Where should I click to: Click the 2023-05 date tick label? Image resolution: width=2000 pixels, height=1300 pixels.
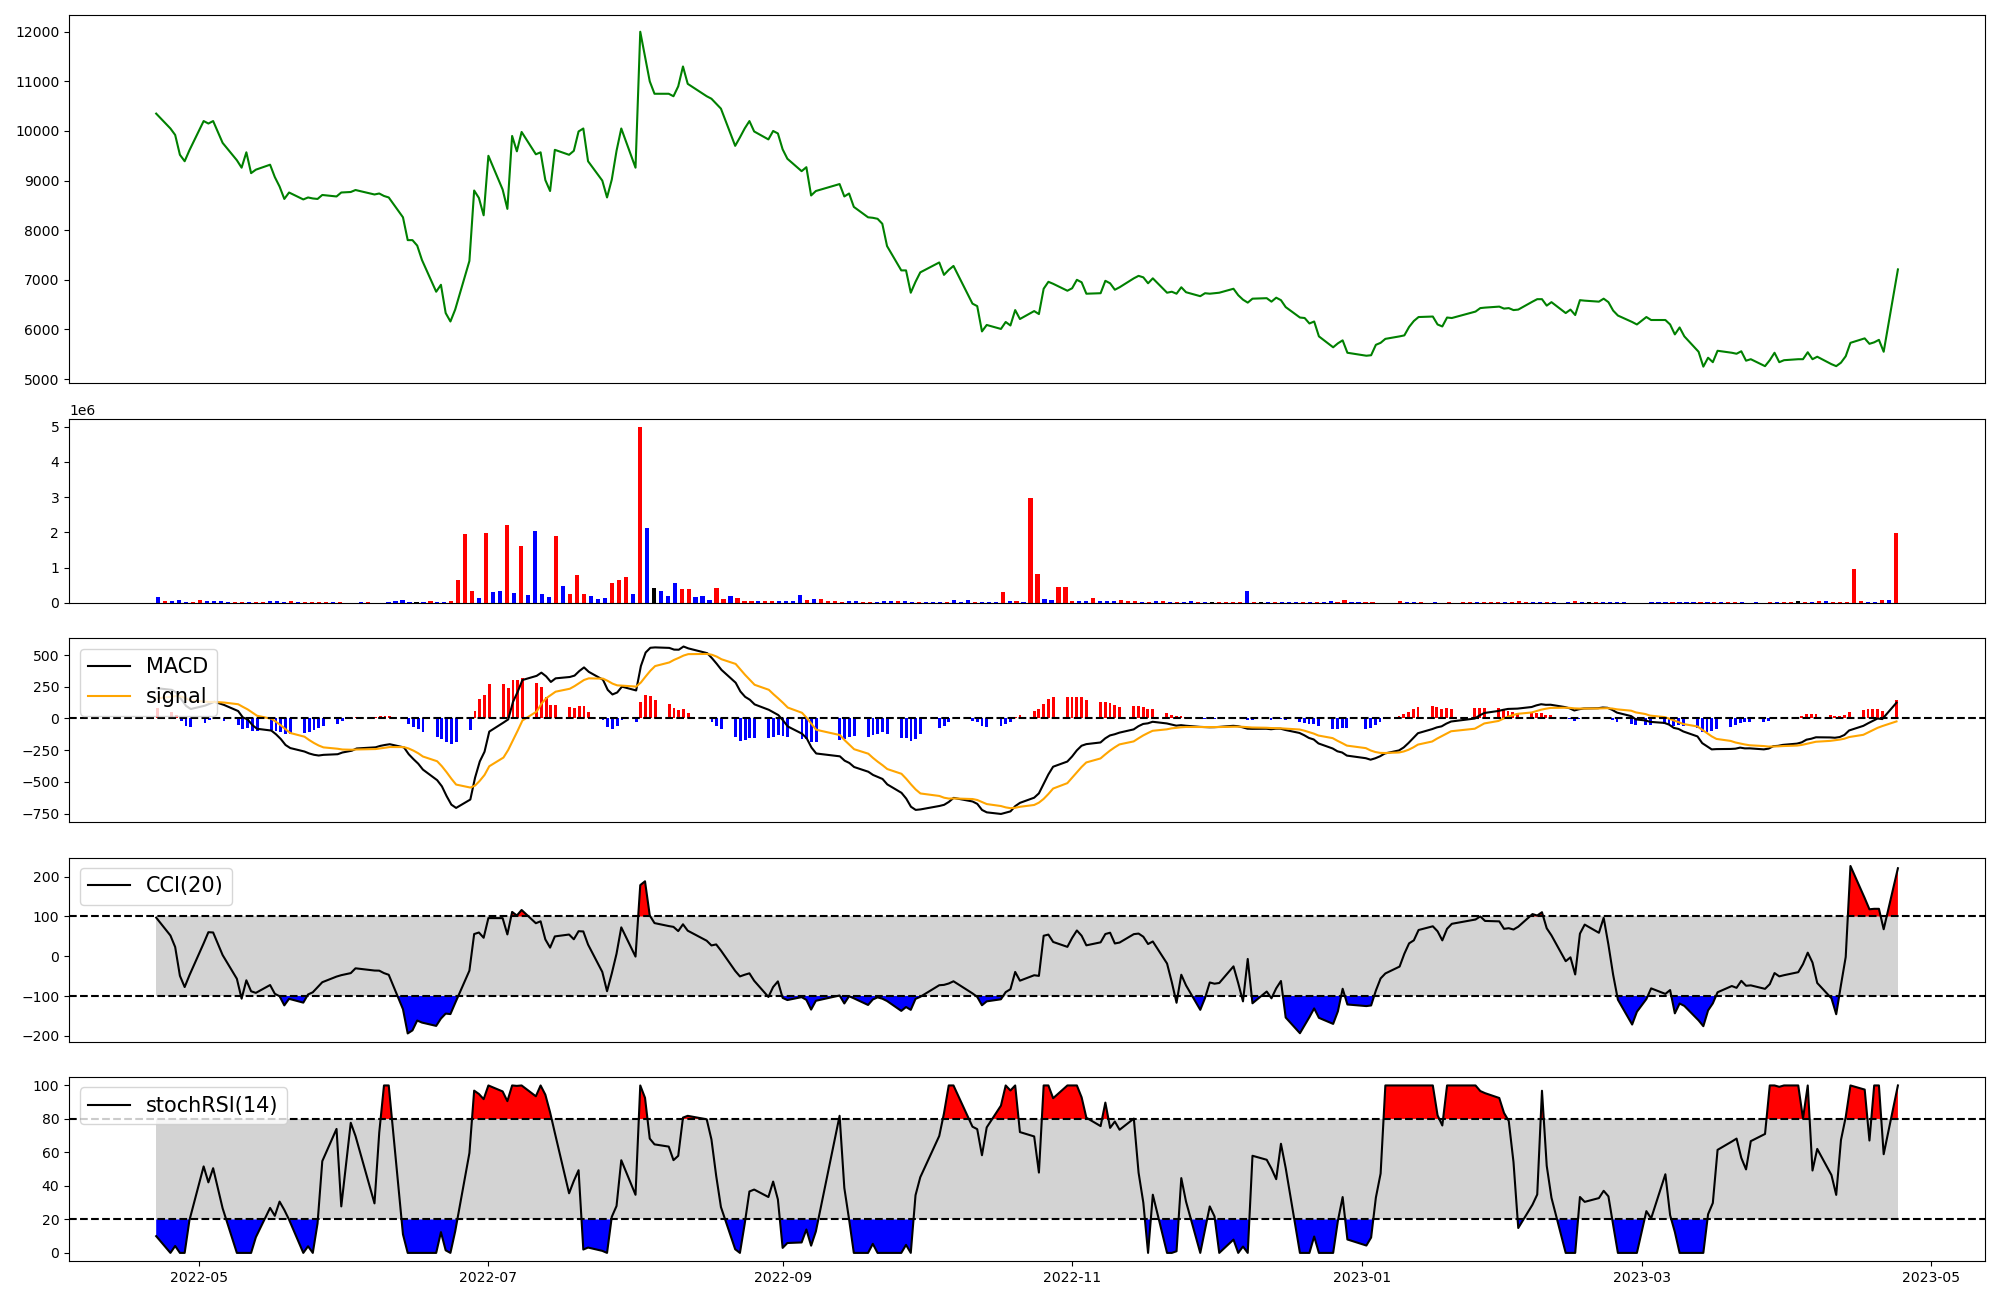click(1930, 1277)
